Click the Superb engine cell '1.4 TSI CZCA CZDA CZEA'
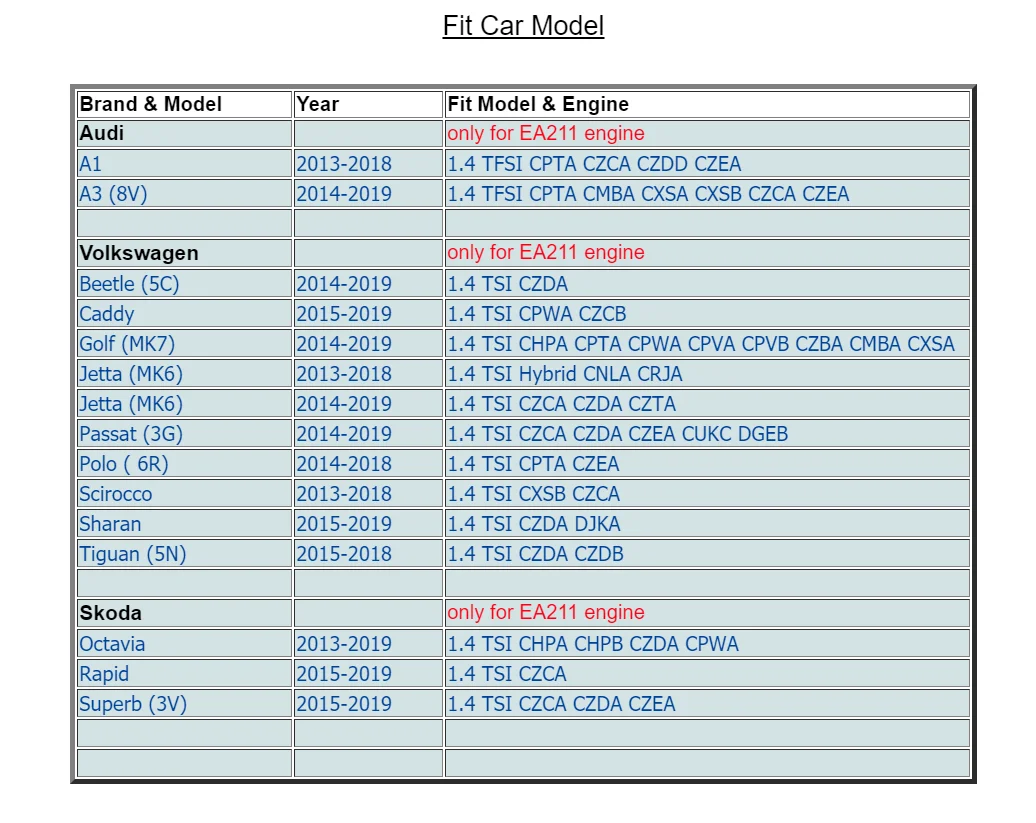The height and width of the screenshot is (823, 1036). click(x=707, y=703)
